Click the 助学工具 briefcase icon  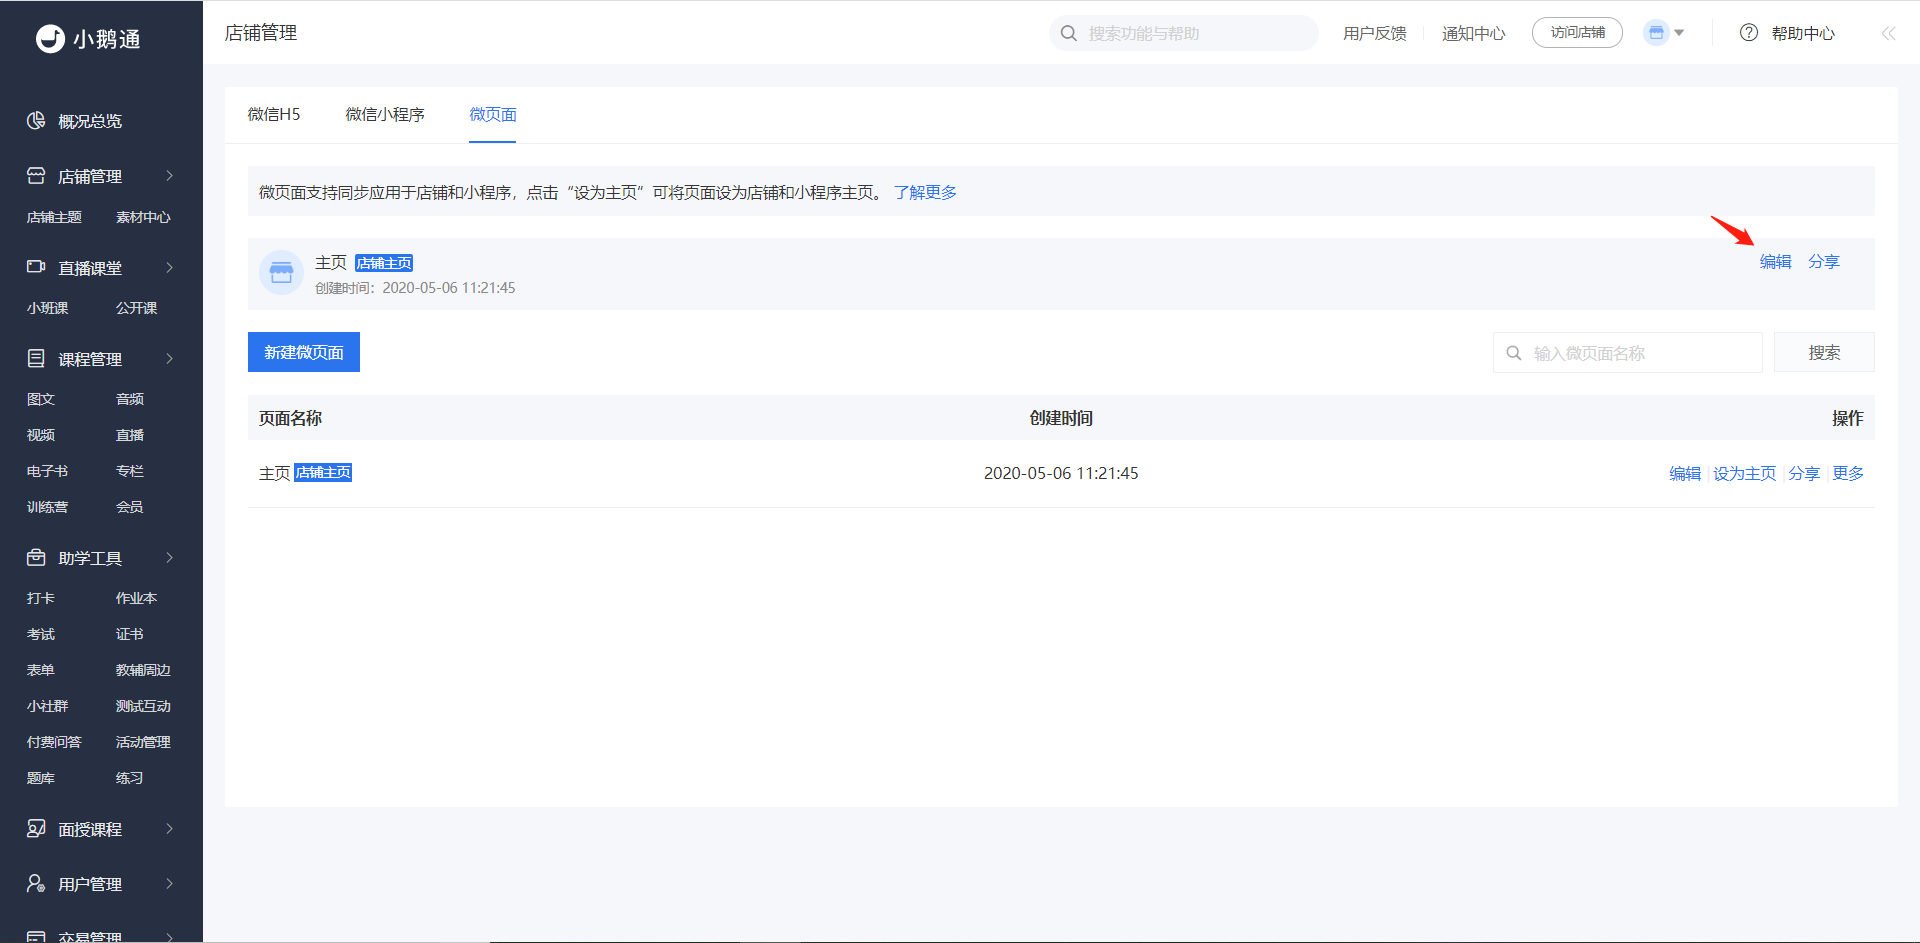point(36,557)
